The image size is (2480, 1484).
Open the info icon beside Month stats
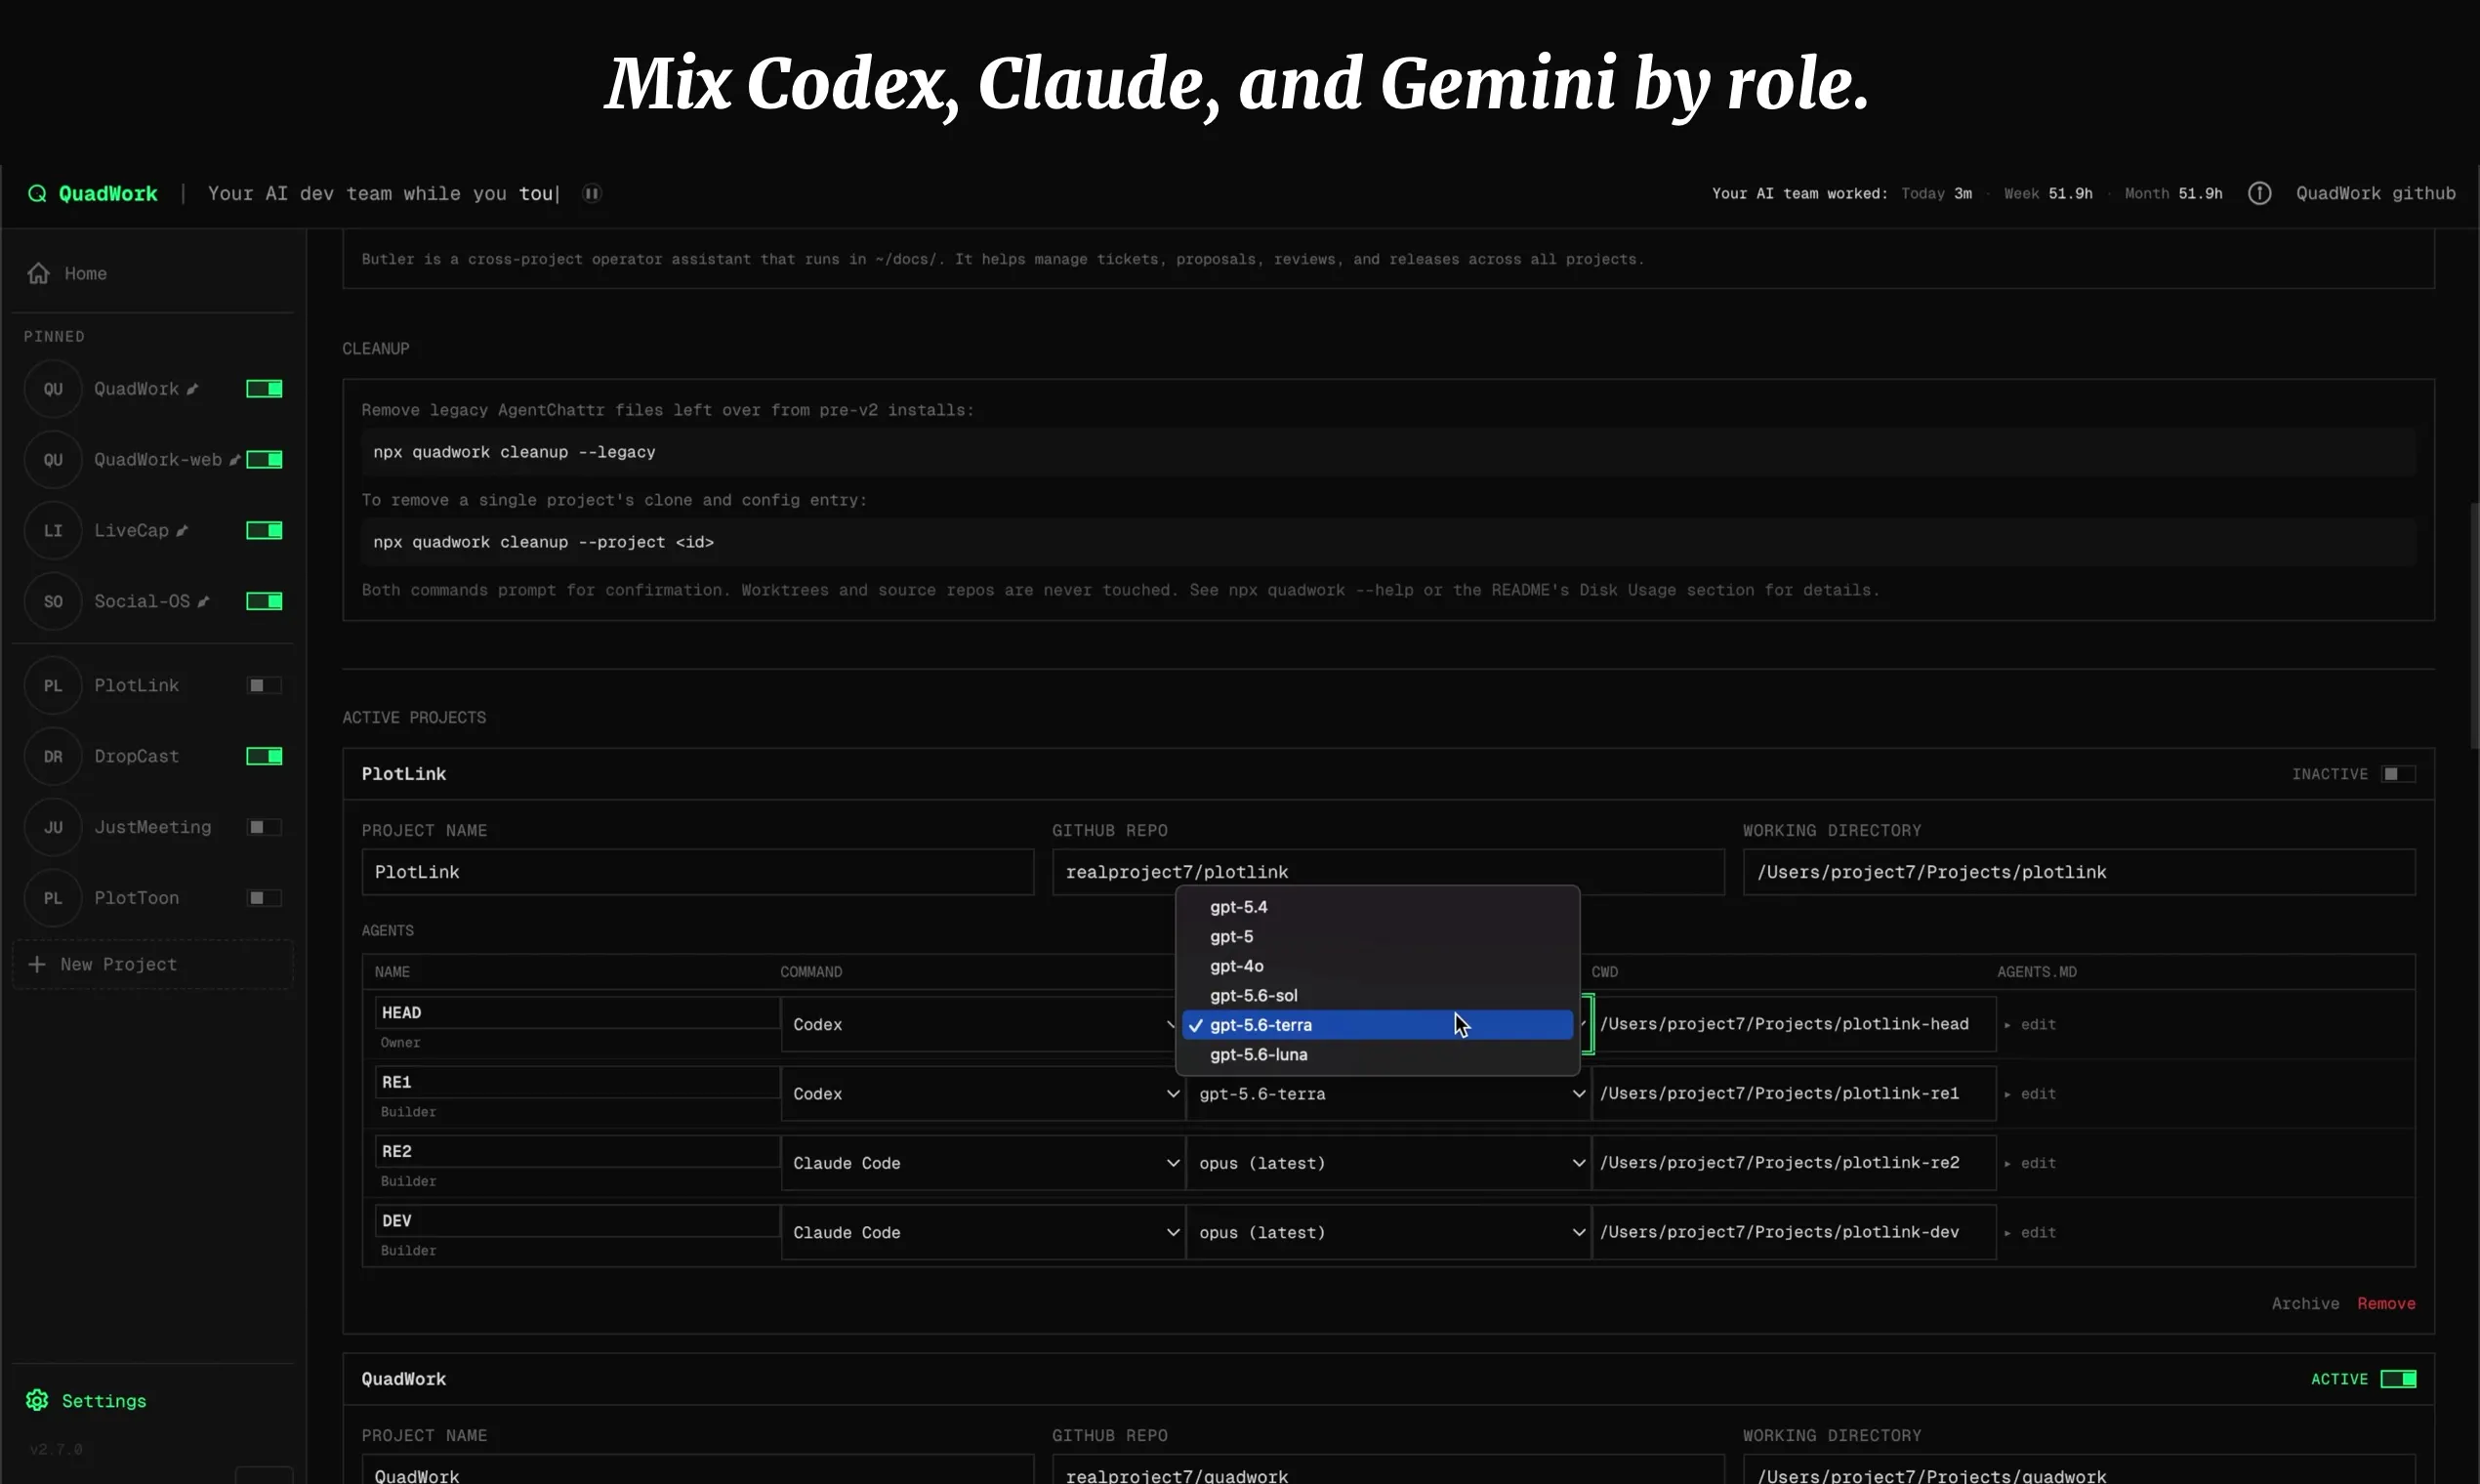[x=2259, y=193]
